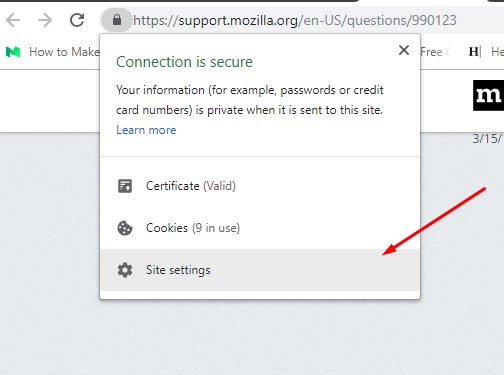The width and height of the screenshot is (504, 375).
Task: Click the browser forward arrow
Action: point(45,20)
